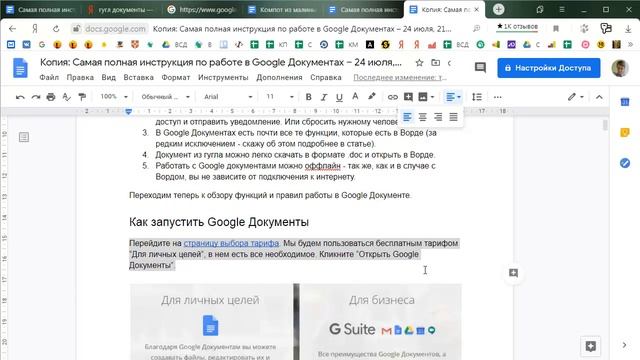Screen dimensions: 640x360
Task: Show more toolbar options (three dots)
Action: [497, 97]
